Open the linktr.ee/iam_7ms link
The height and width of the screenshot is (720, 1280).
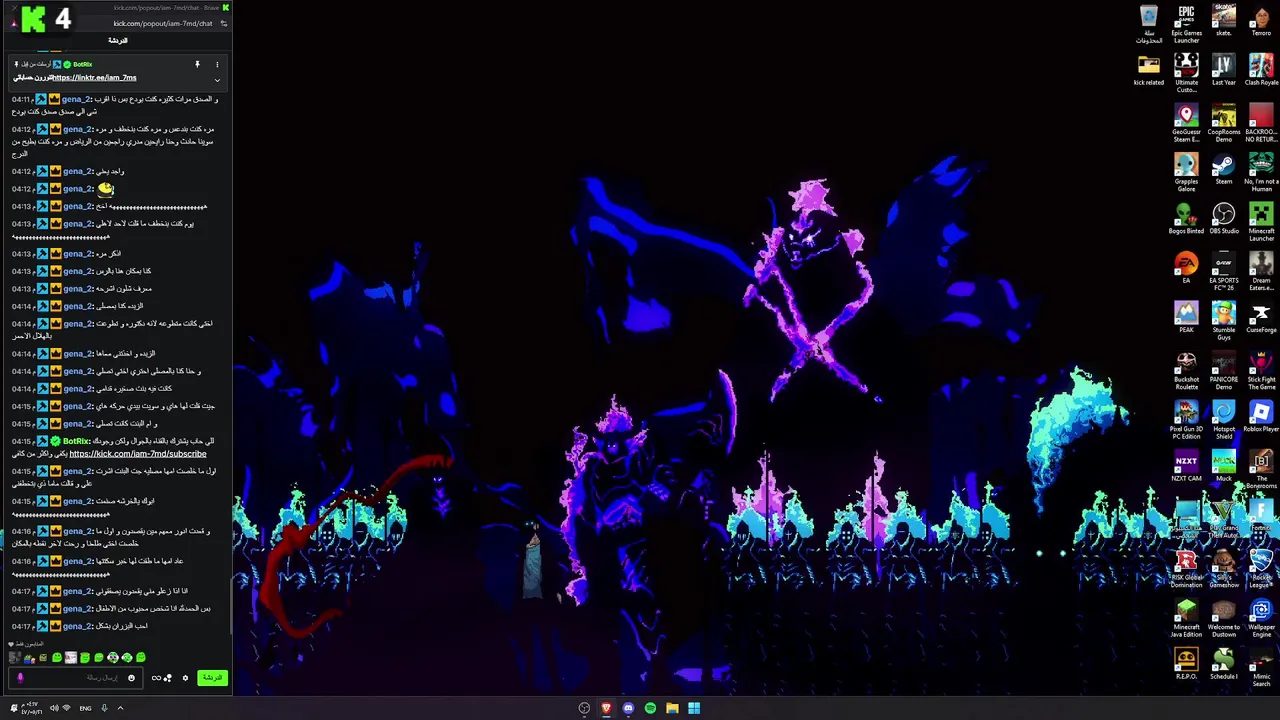tap(95, 77)
